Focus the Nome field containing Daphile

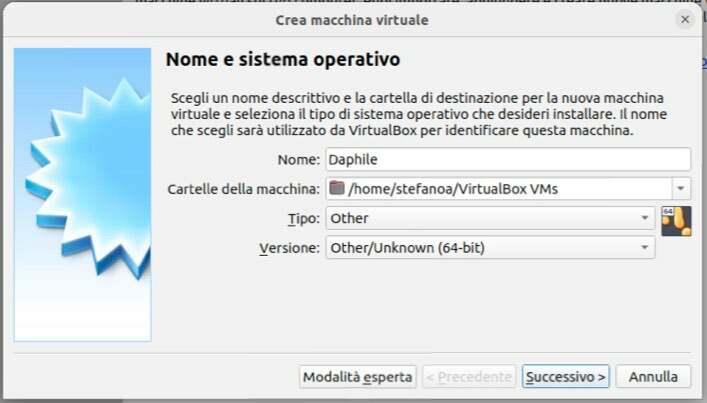coord(508,159)
